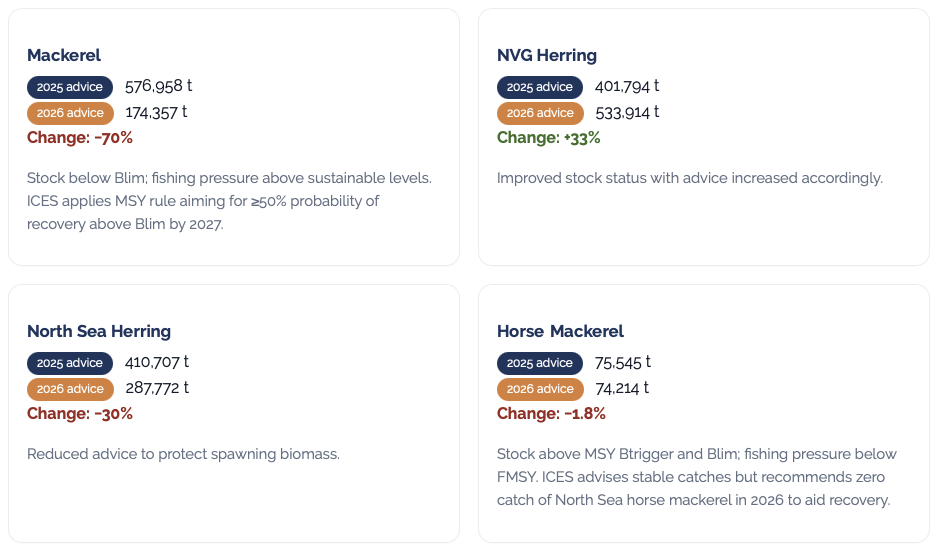Click NVG Herring's 2025 advice badge
The image size is (938, 550).
coord(540,87)
